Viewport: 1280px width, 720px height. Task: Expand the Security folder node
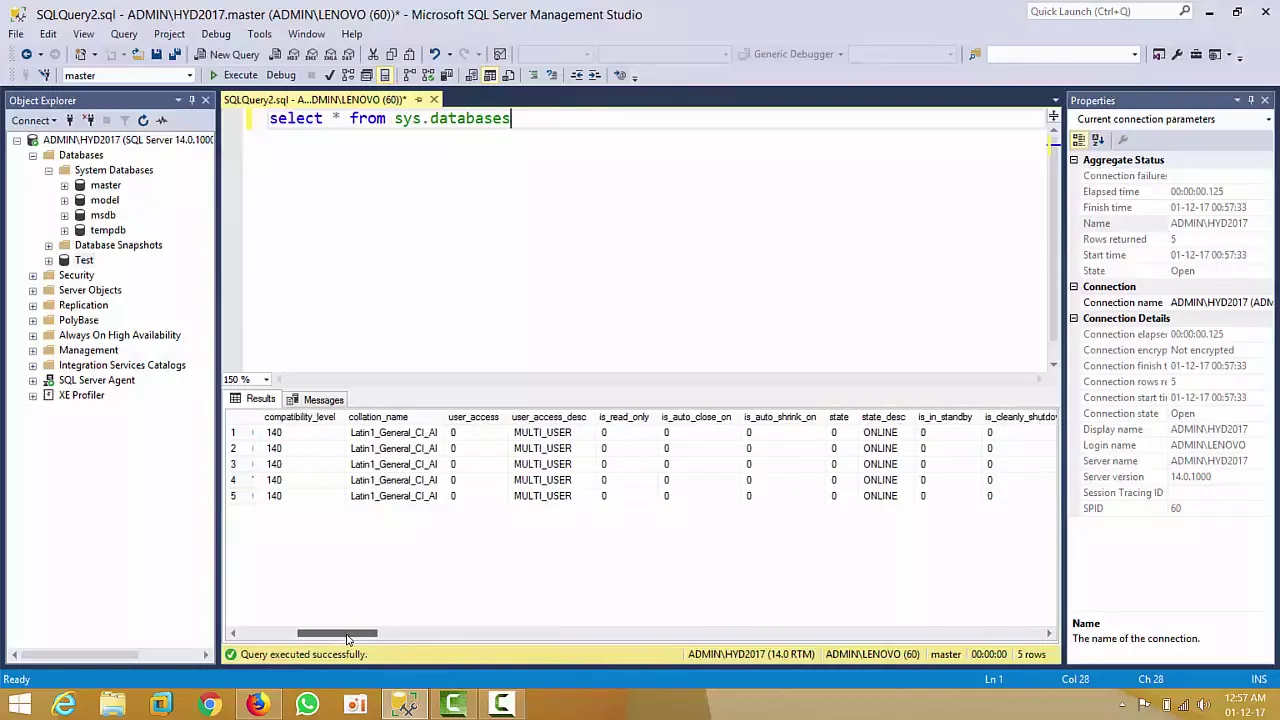(33, 275)
